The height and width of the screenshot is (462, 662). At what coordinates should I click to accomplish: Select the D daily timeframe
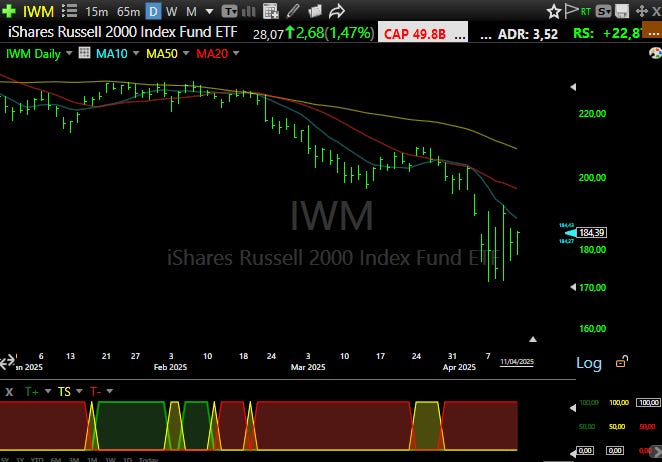coord(153,11)
